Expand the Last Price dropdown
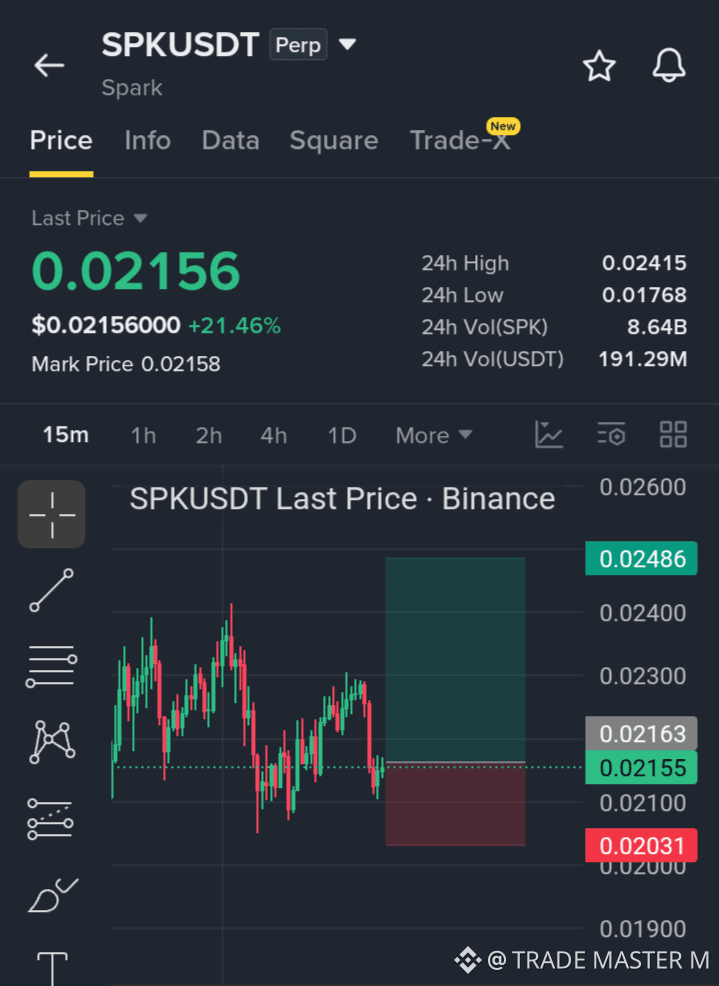 click(x=89, y=218)
